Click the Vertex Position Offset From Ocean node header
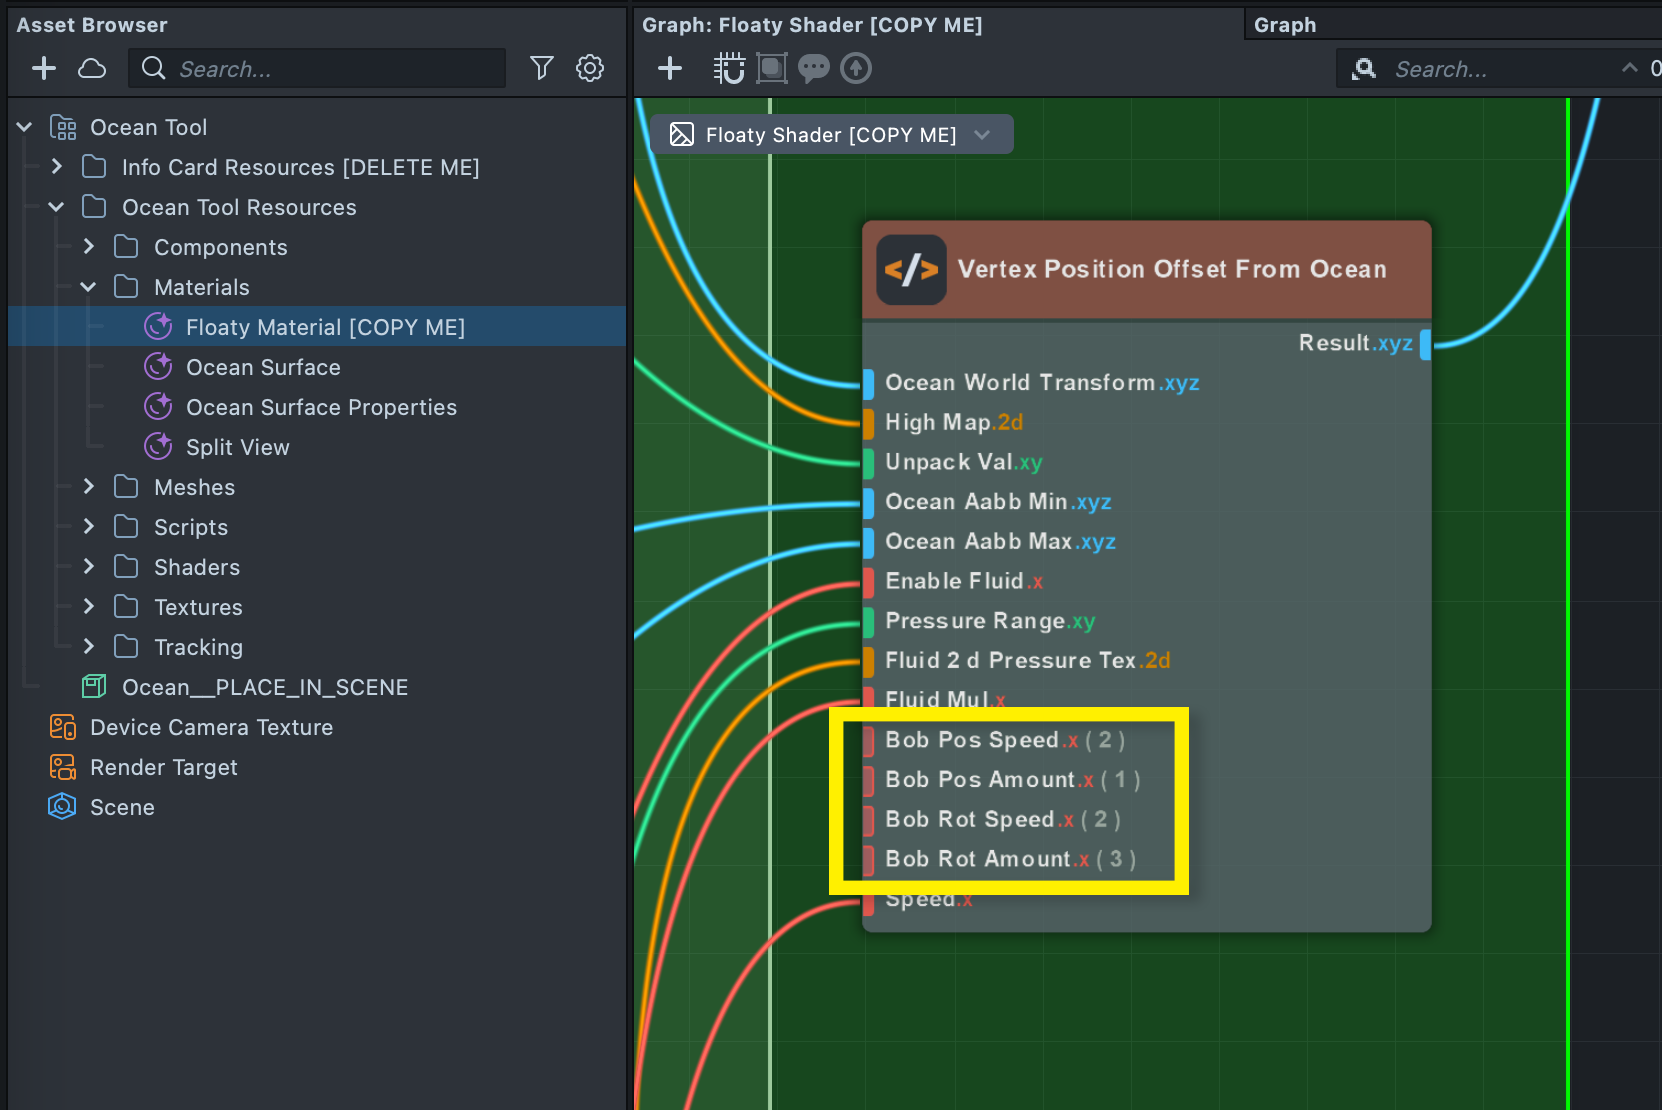 pyautogui.click(x=1171, y=269)
